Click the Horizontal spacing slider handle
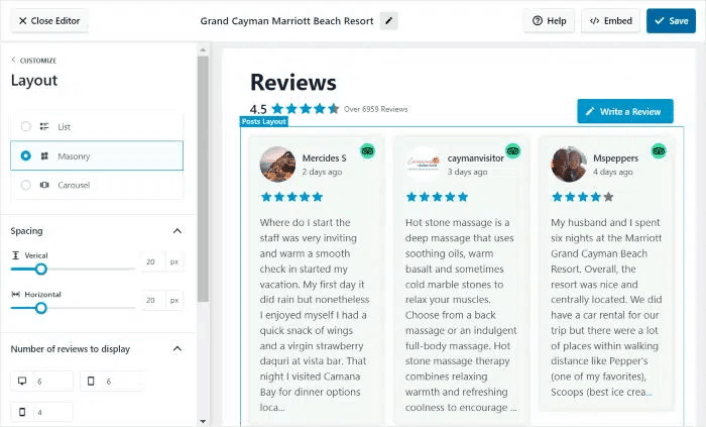Image resolution: width=706 pixels, height=427 pixels. click(x=41, y=308)
